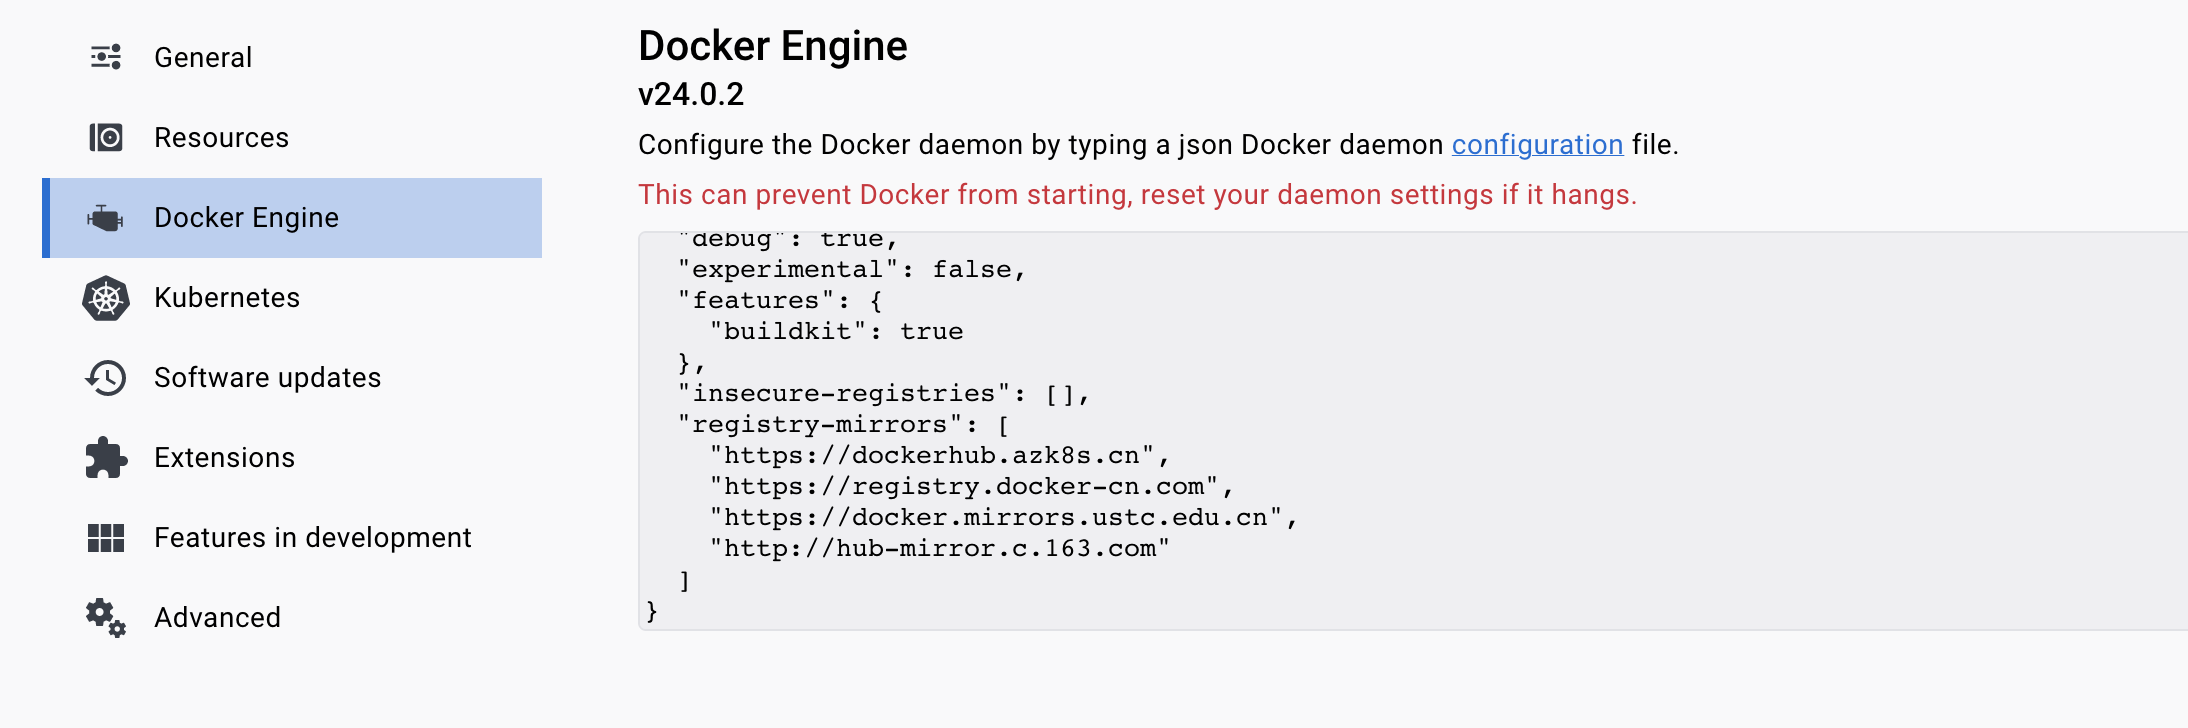The image size is (2188, 728).
Task: Select Kubernetes in the settings sidebar
Action: pyautogui.click(x=227, y=297)
